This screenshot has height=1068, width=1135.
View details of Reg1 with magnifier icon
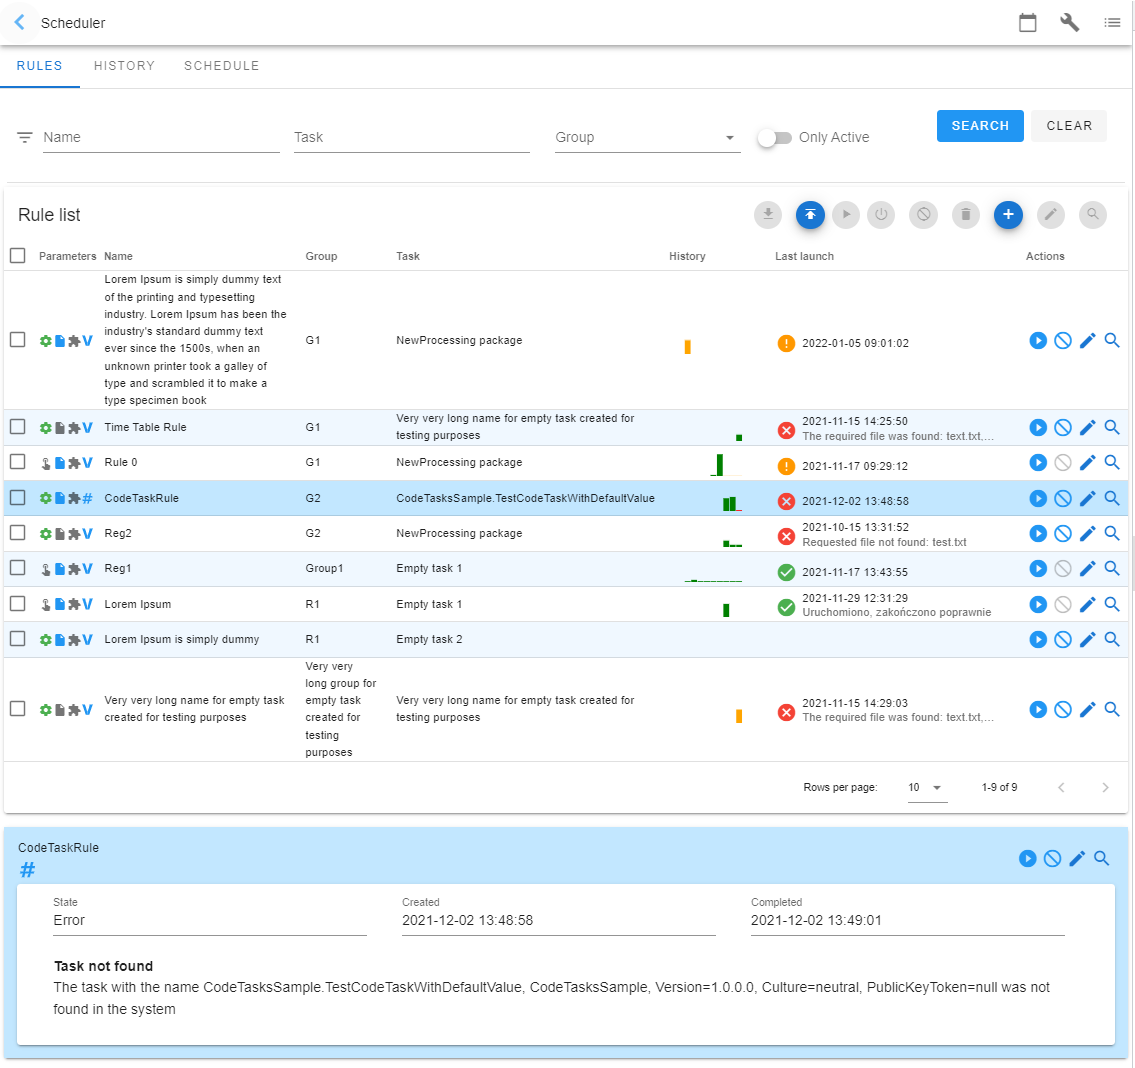click(x=1112, y=568)
